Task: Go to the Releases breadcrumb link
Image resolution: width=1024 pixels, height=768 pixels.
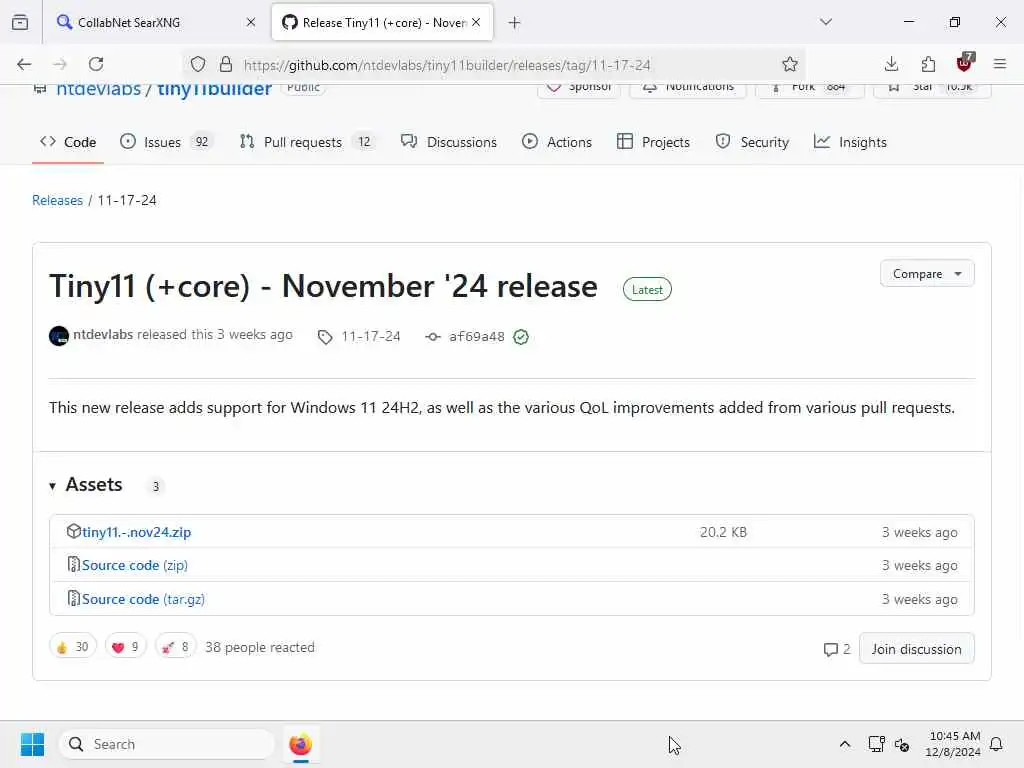Action: [x=57, y=200]
